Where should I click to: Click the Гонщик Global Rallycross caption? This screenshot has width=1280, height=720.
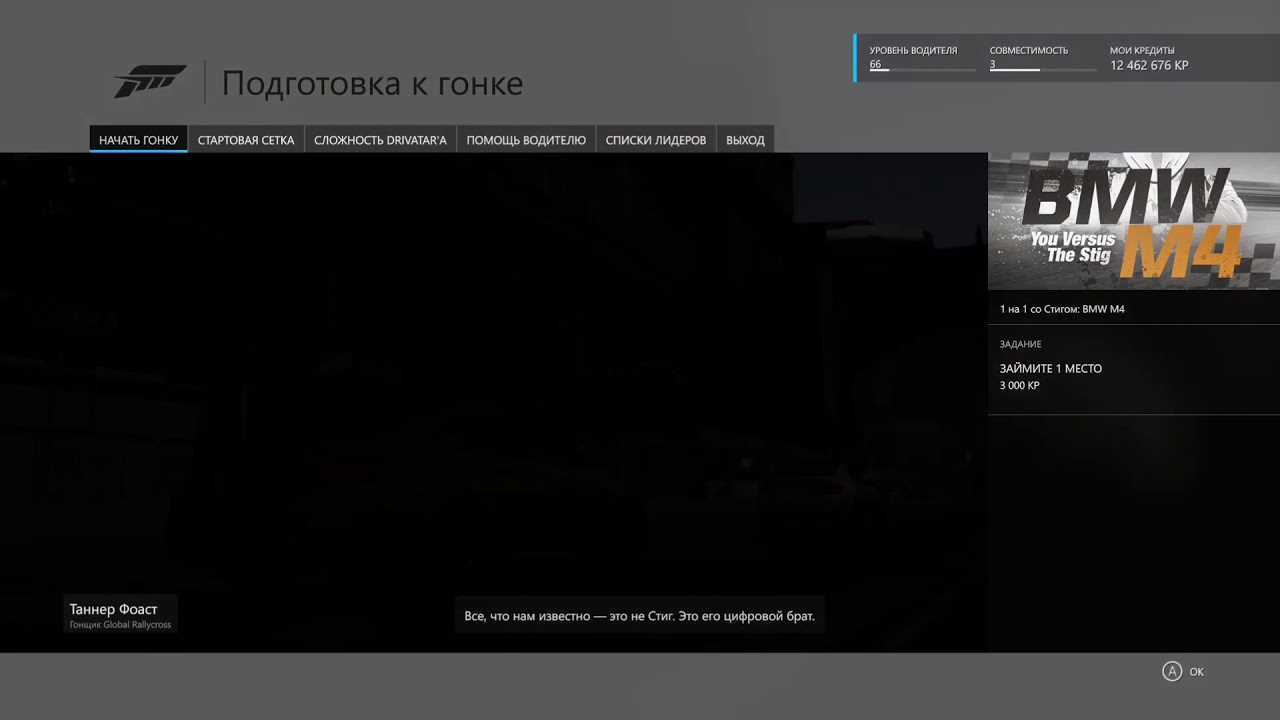point(120,625)
